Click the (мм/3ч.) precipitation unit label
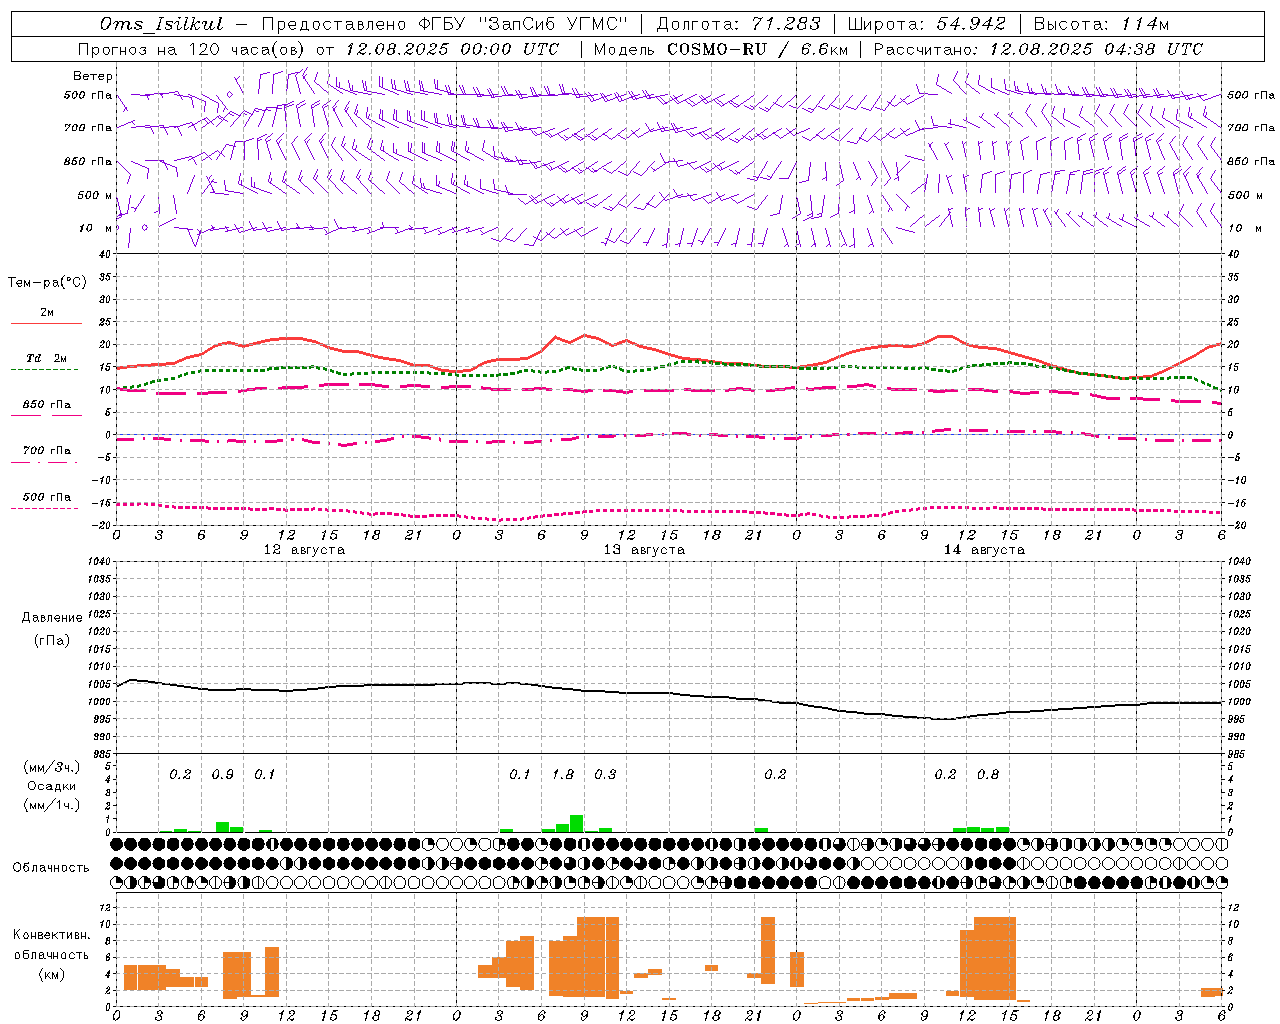The image size is (1280, 1024). (x=52, y=768)
